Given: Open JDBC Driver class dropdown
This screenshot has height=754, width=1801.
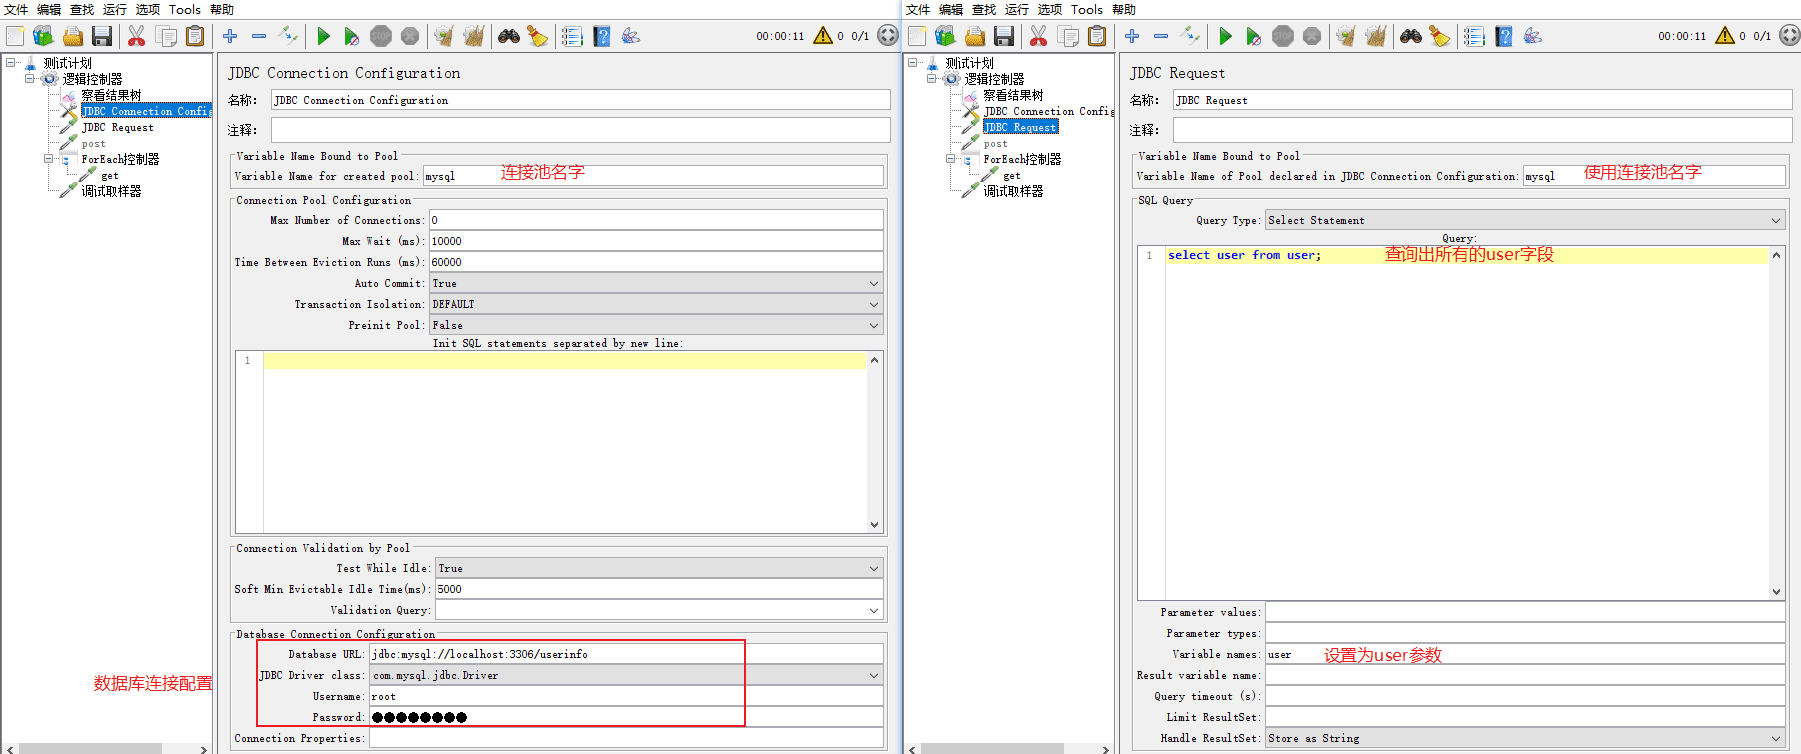Looking at the screenshot, I should tap(626, 675).
